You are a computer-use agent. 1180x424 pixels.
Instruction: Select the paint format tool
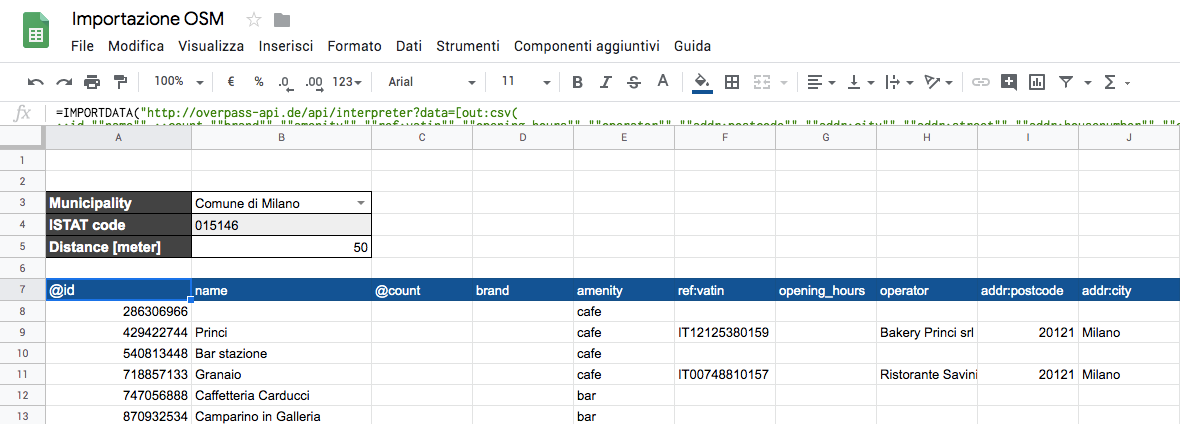[121, 82]
